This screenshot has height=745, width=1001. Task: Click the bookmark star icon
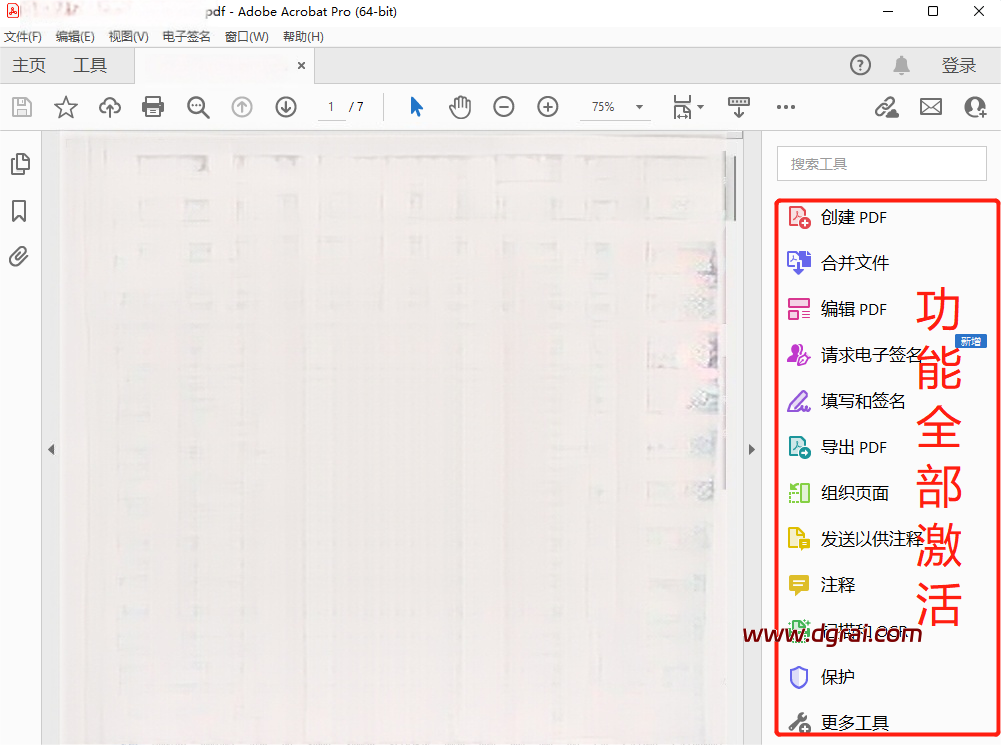click(x=66, y=107)
